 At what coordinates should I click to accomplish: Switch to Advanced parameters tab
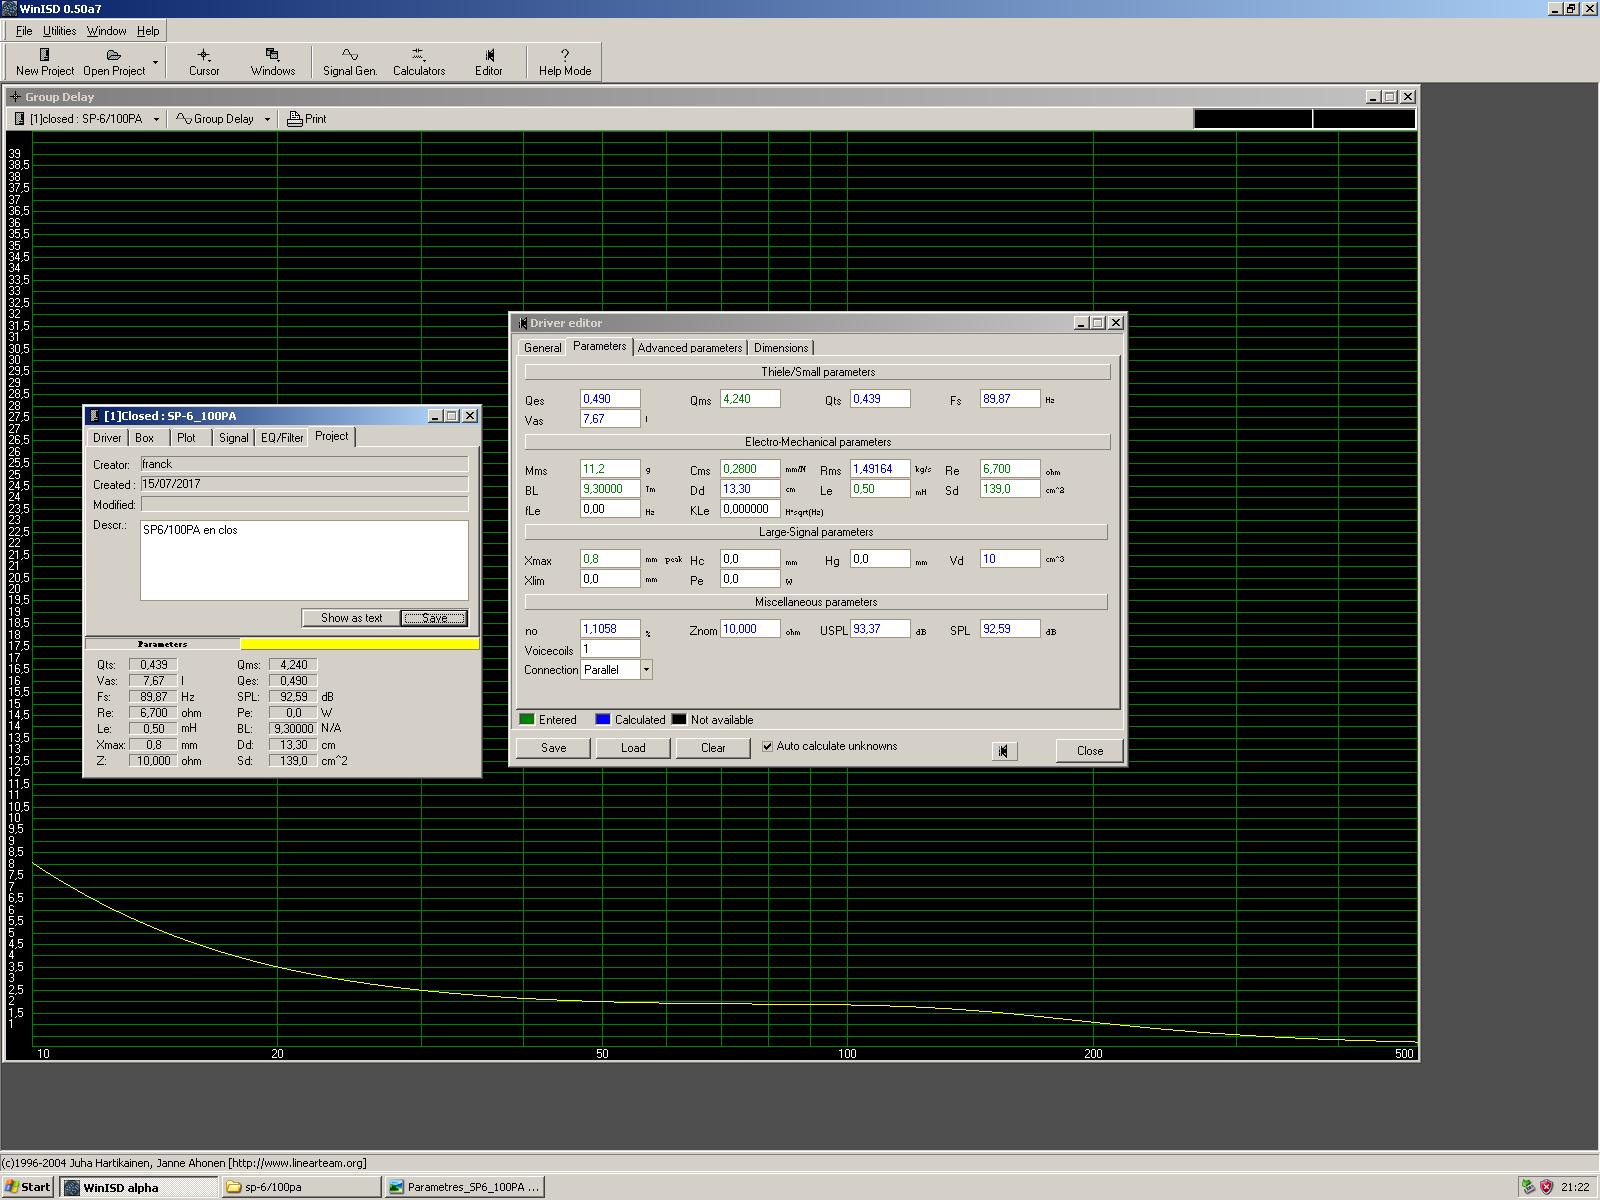[x=689, y=348]
